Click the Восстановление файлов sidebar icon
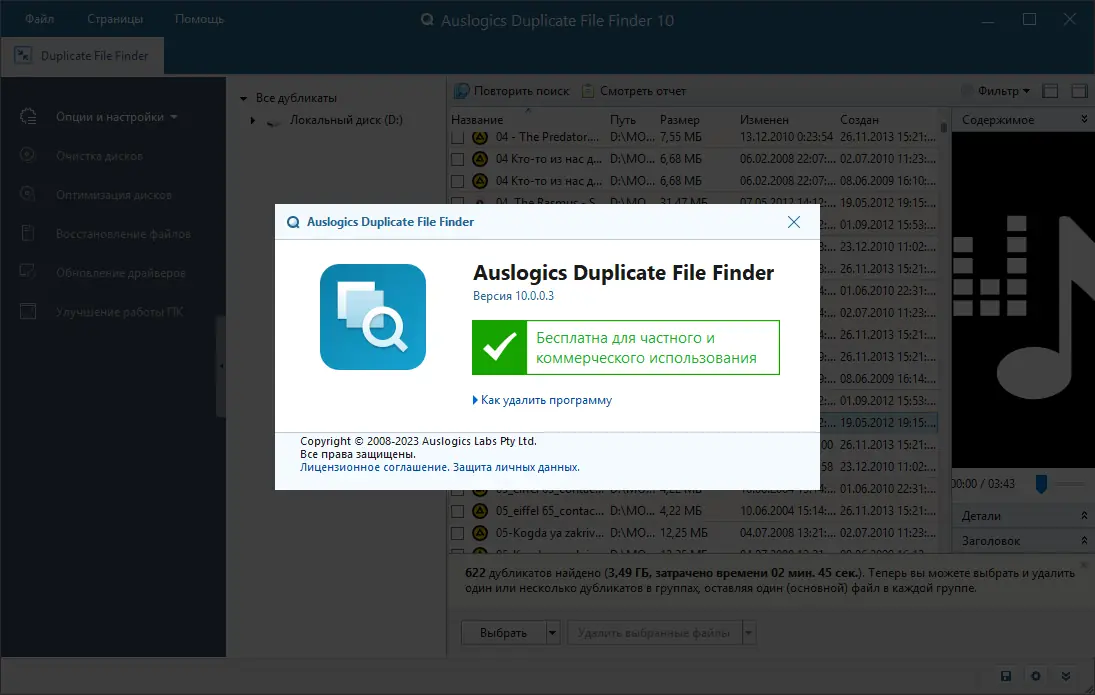Viewport: 1095px width, 695px height. 28,233
